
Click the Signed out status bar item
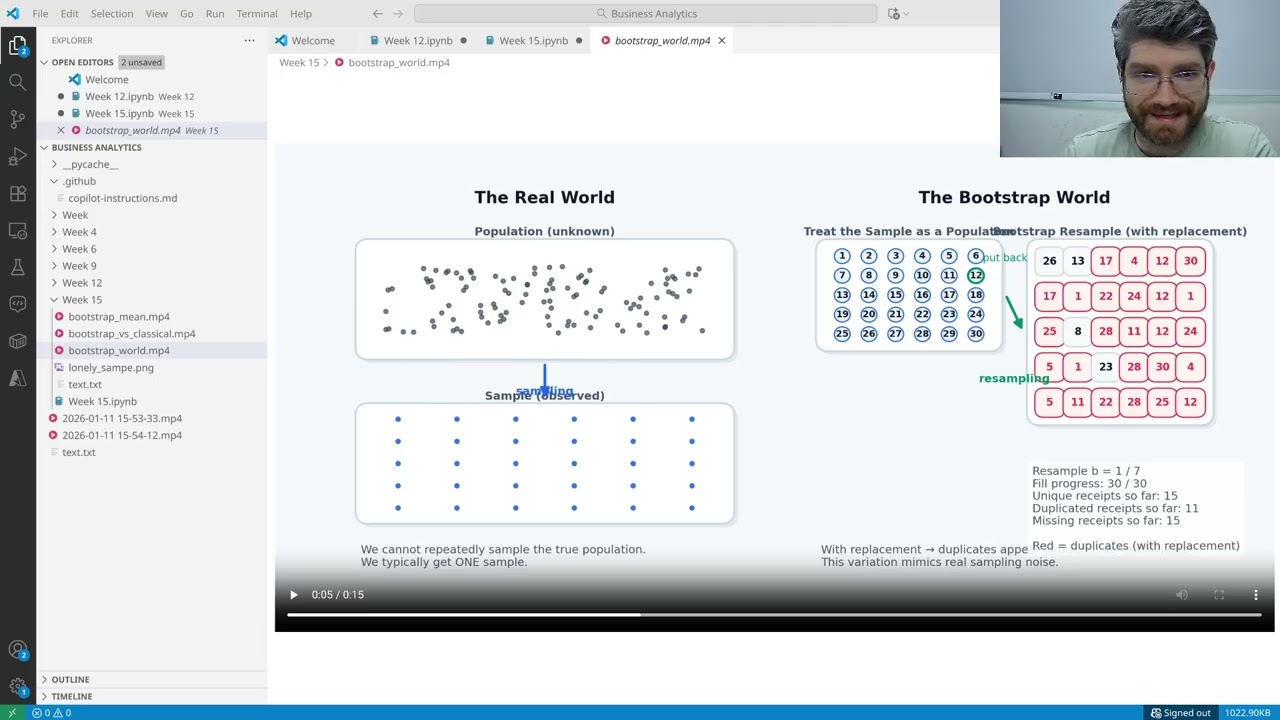click(x=1180, y=713)
